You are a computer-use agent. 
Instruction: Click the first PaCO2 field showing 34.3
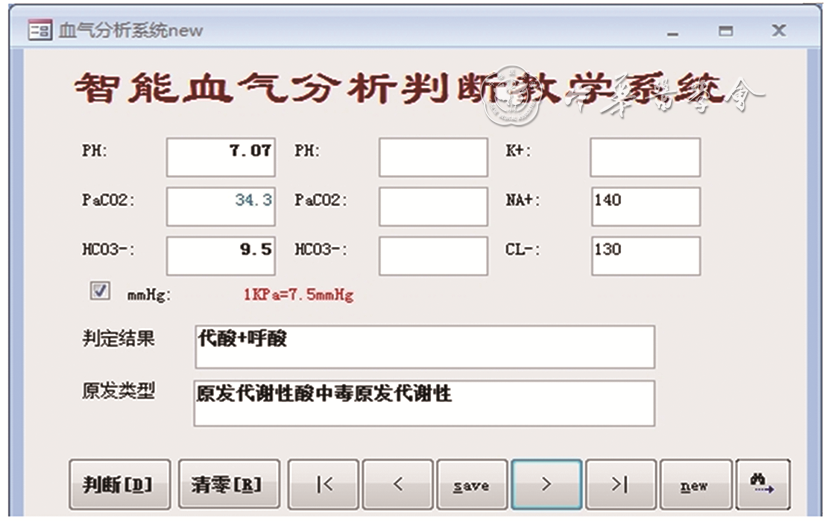point(220,205)
